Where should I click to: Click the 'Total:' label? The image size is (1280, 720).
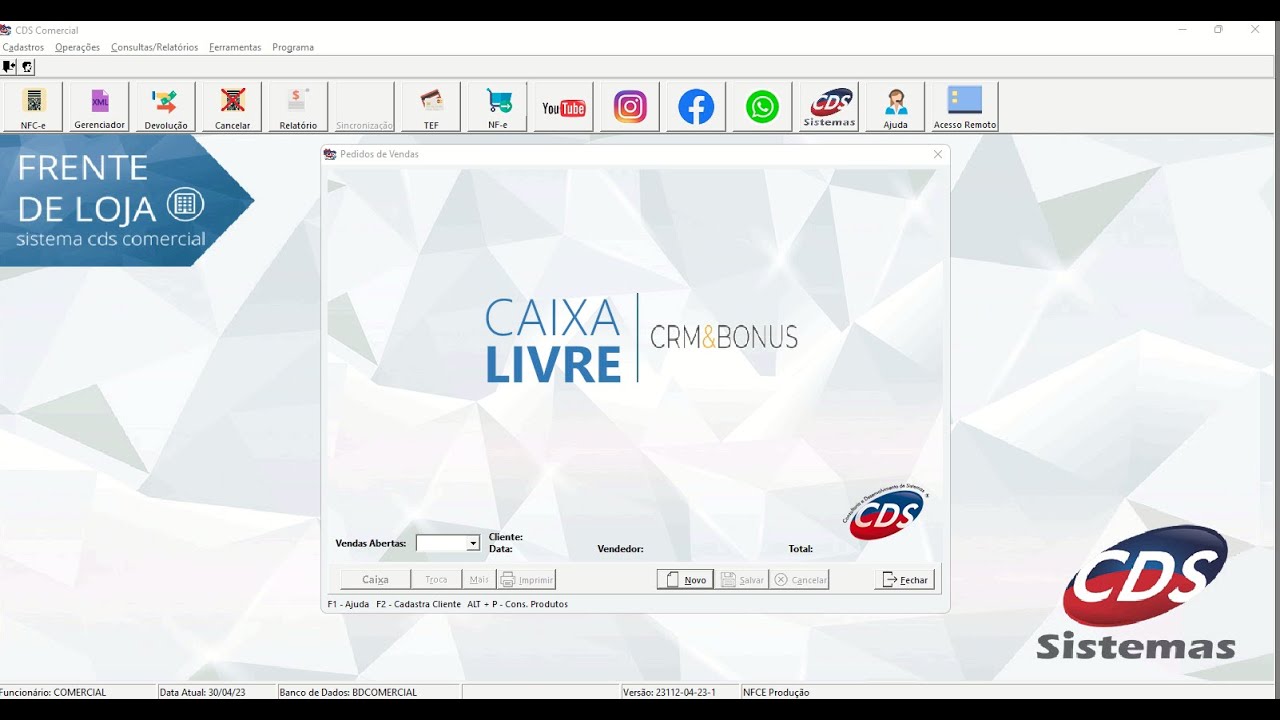click(x=800, y=549)
